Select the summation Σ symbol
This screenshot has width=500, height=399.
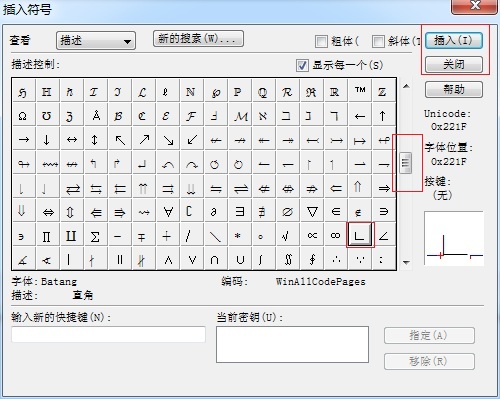(96, 235)
